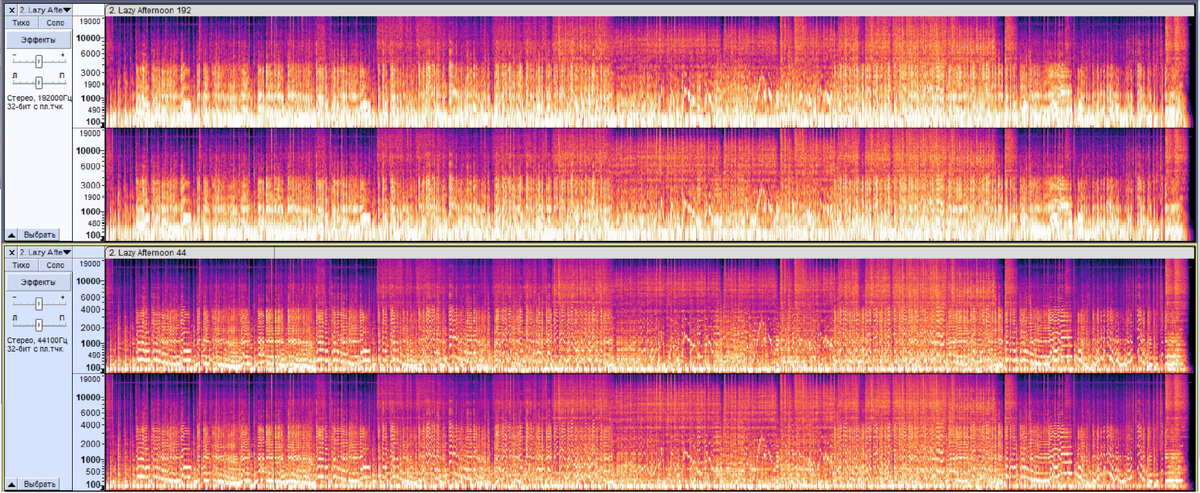Click the gain slider of the 44100Hz track
1200x493 pixels.
click(x=38, y=303)
